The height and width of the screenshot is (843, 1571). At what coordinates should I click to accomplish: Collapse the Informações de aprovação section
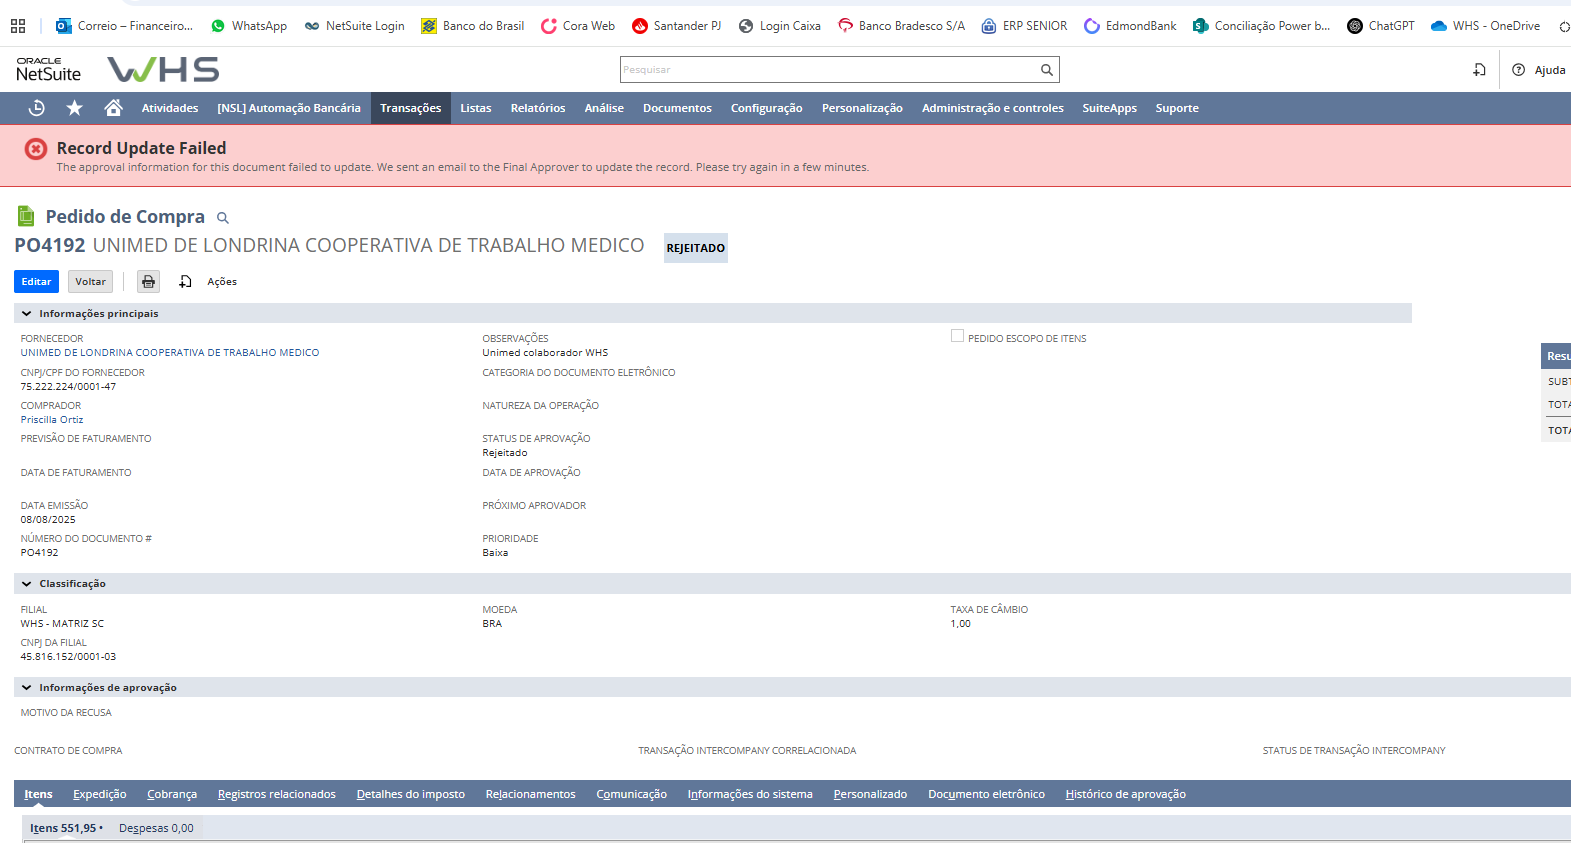click(x=26, y=688)
